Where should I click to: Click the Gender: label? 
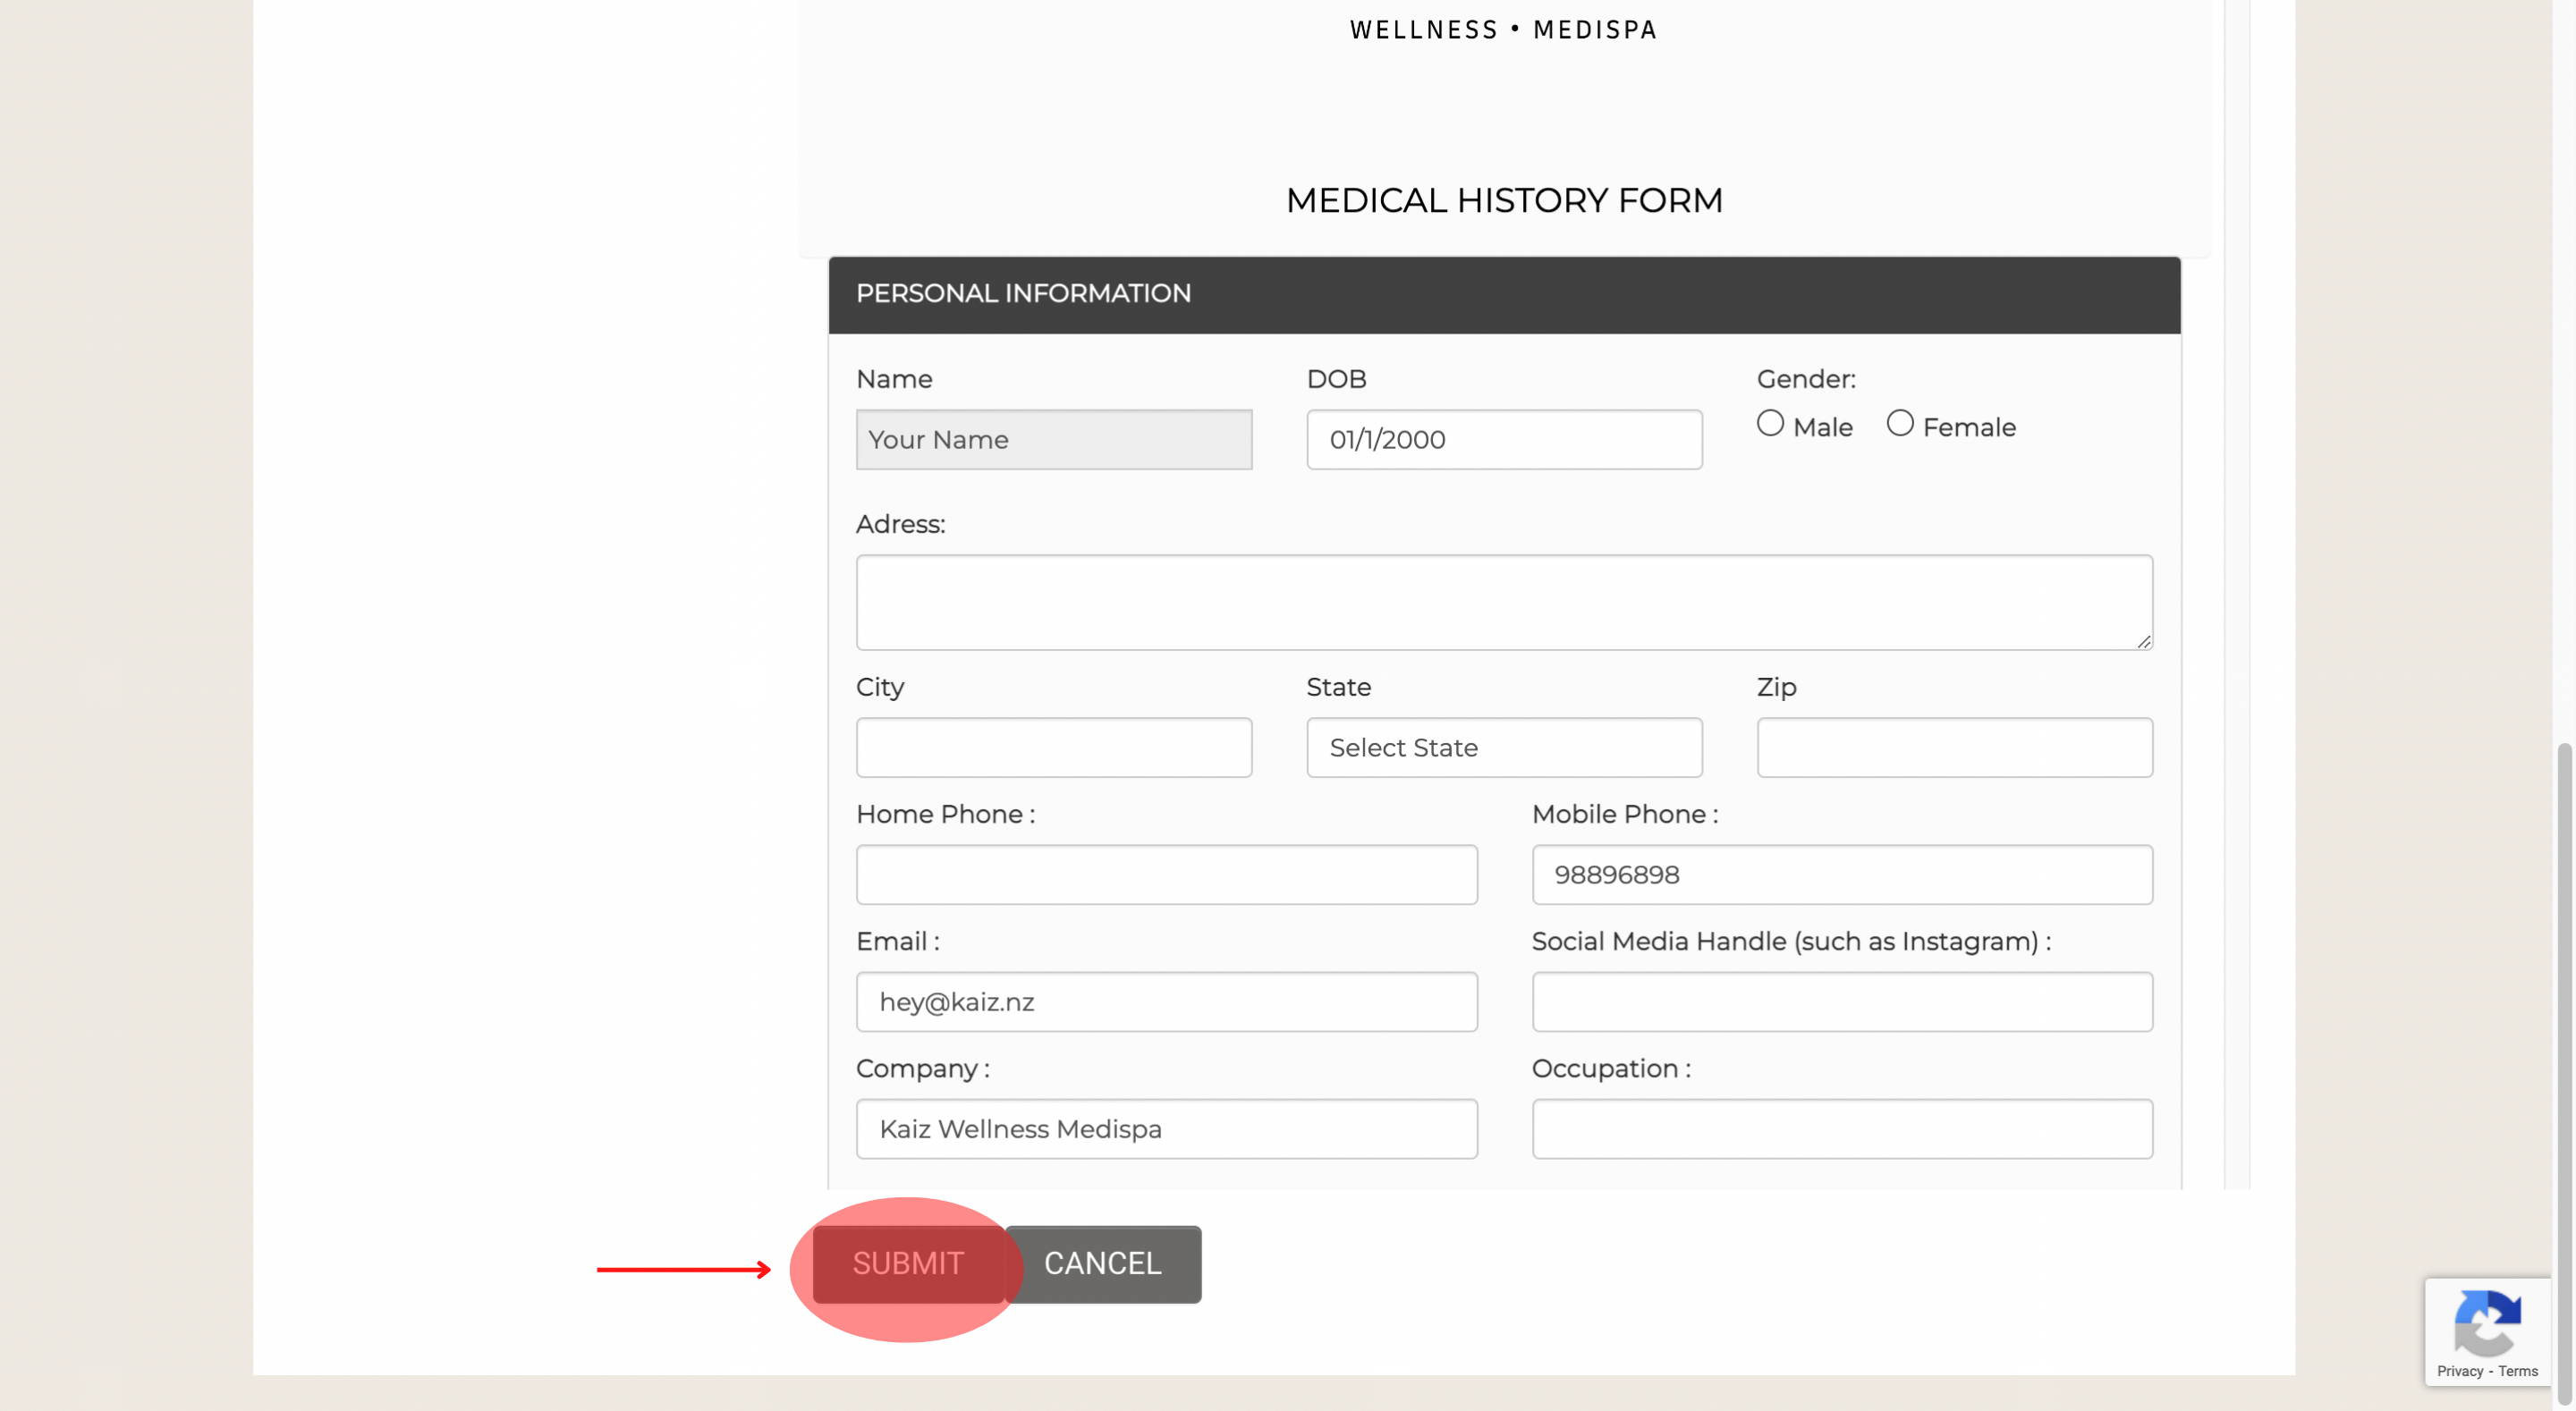coord(1806,379)
